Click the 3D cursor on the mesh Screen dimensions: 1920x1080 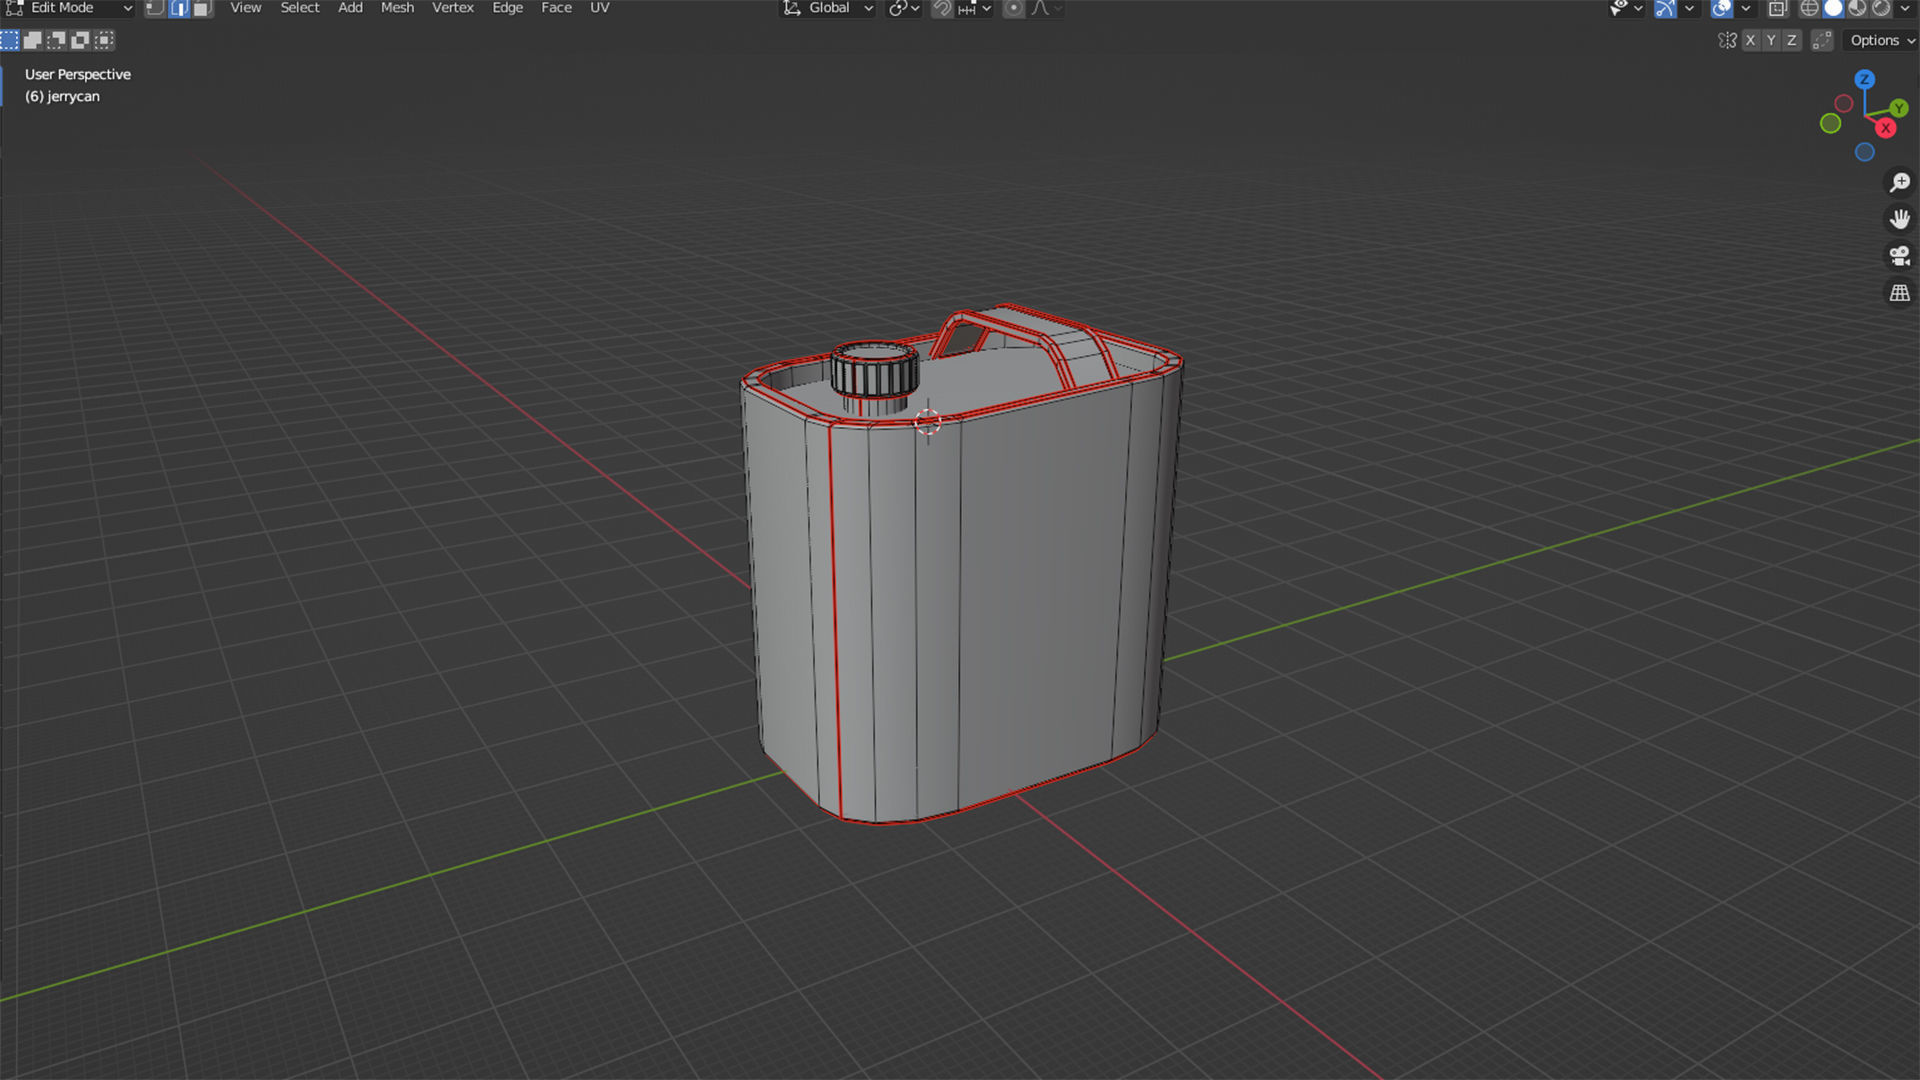point(928,422)
